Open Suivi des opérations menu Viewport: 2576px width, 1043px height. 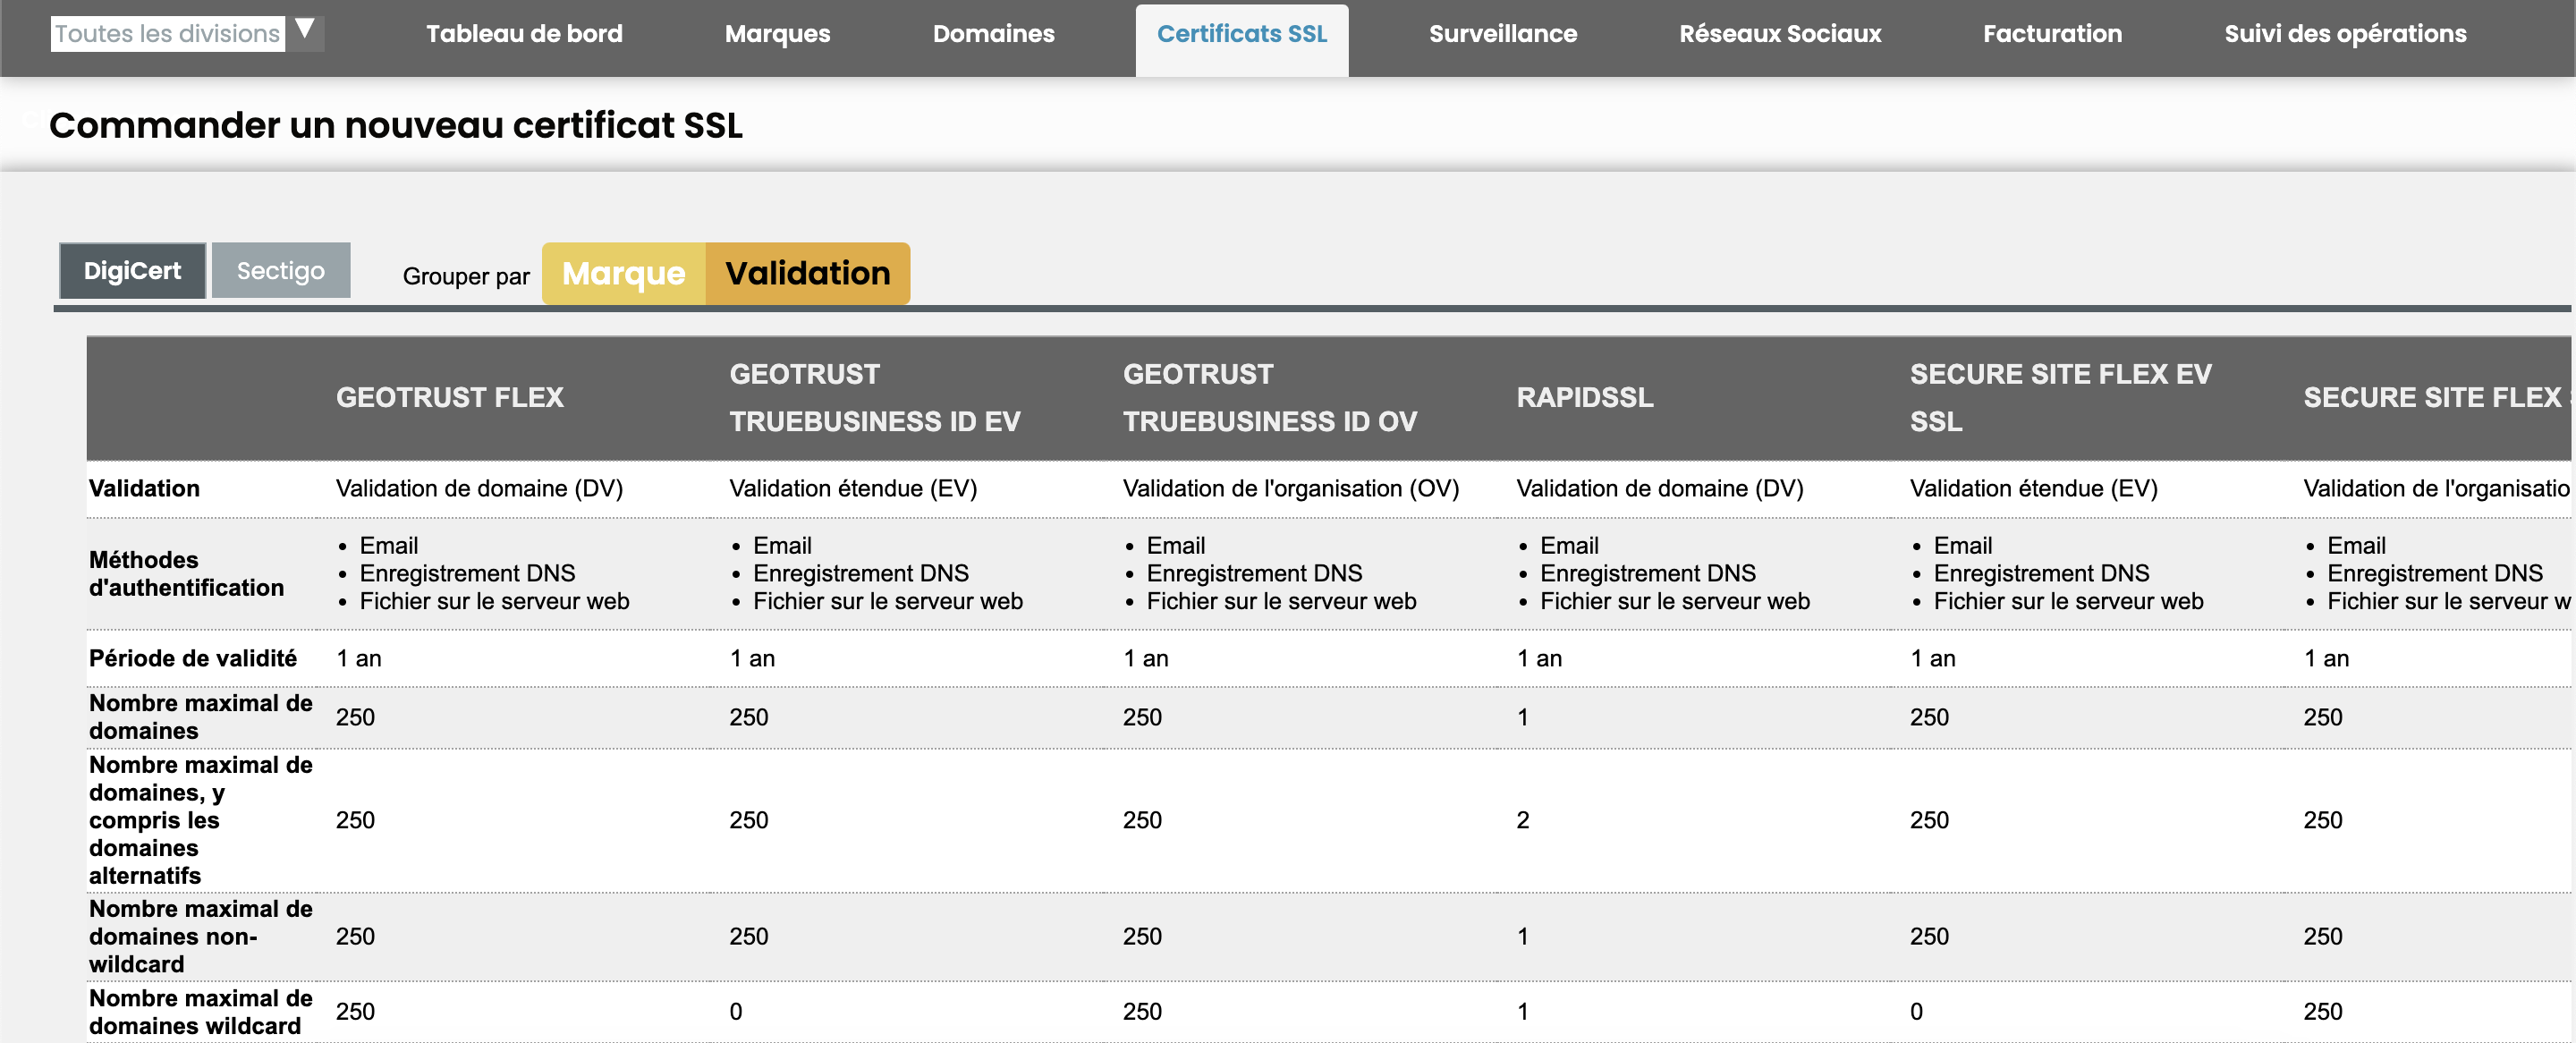[x=2344, y=34]
